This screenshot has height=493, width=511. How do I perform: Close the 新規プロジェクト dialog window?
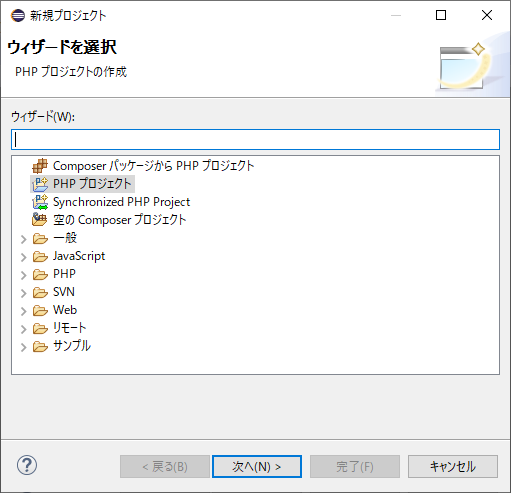coord(487,15)
